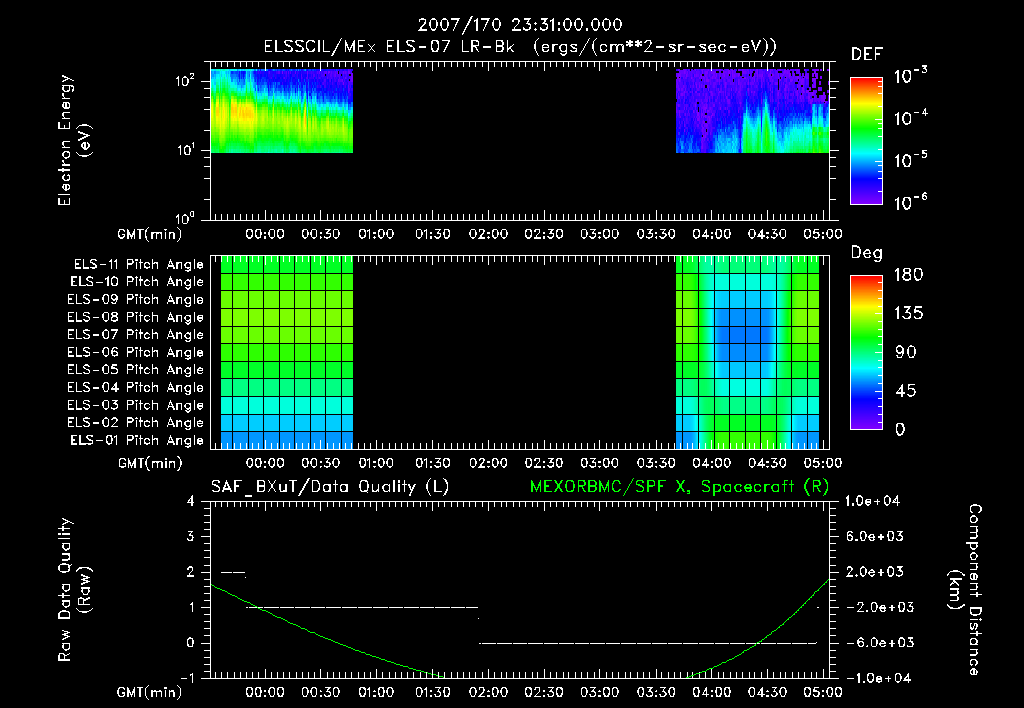Screen dimensions: 1024x708
Task: Click the 90 tick on Deg color bar
Action: tap(906, 353)
